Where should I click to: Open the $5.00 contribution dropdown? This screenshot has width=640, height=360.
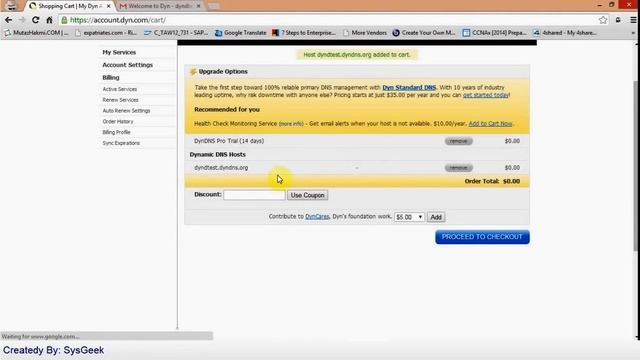pyautogui.click(x=409, y=217)
